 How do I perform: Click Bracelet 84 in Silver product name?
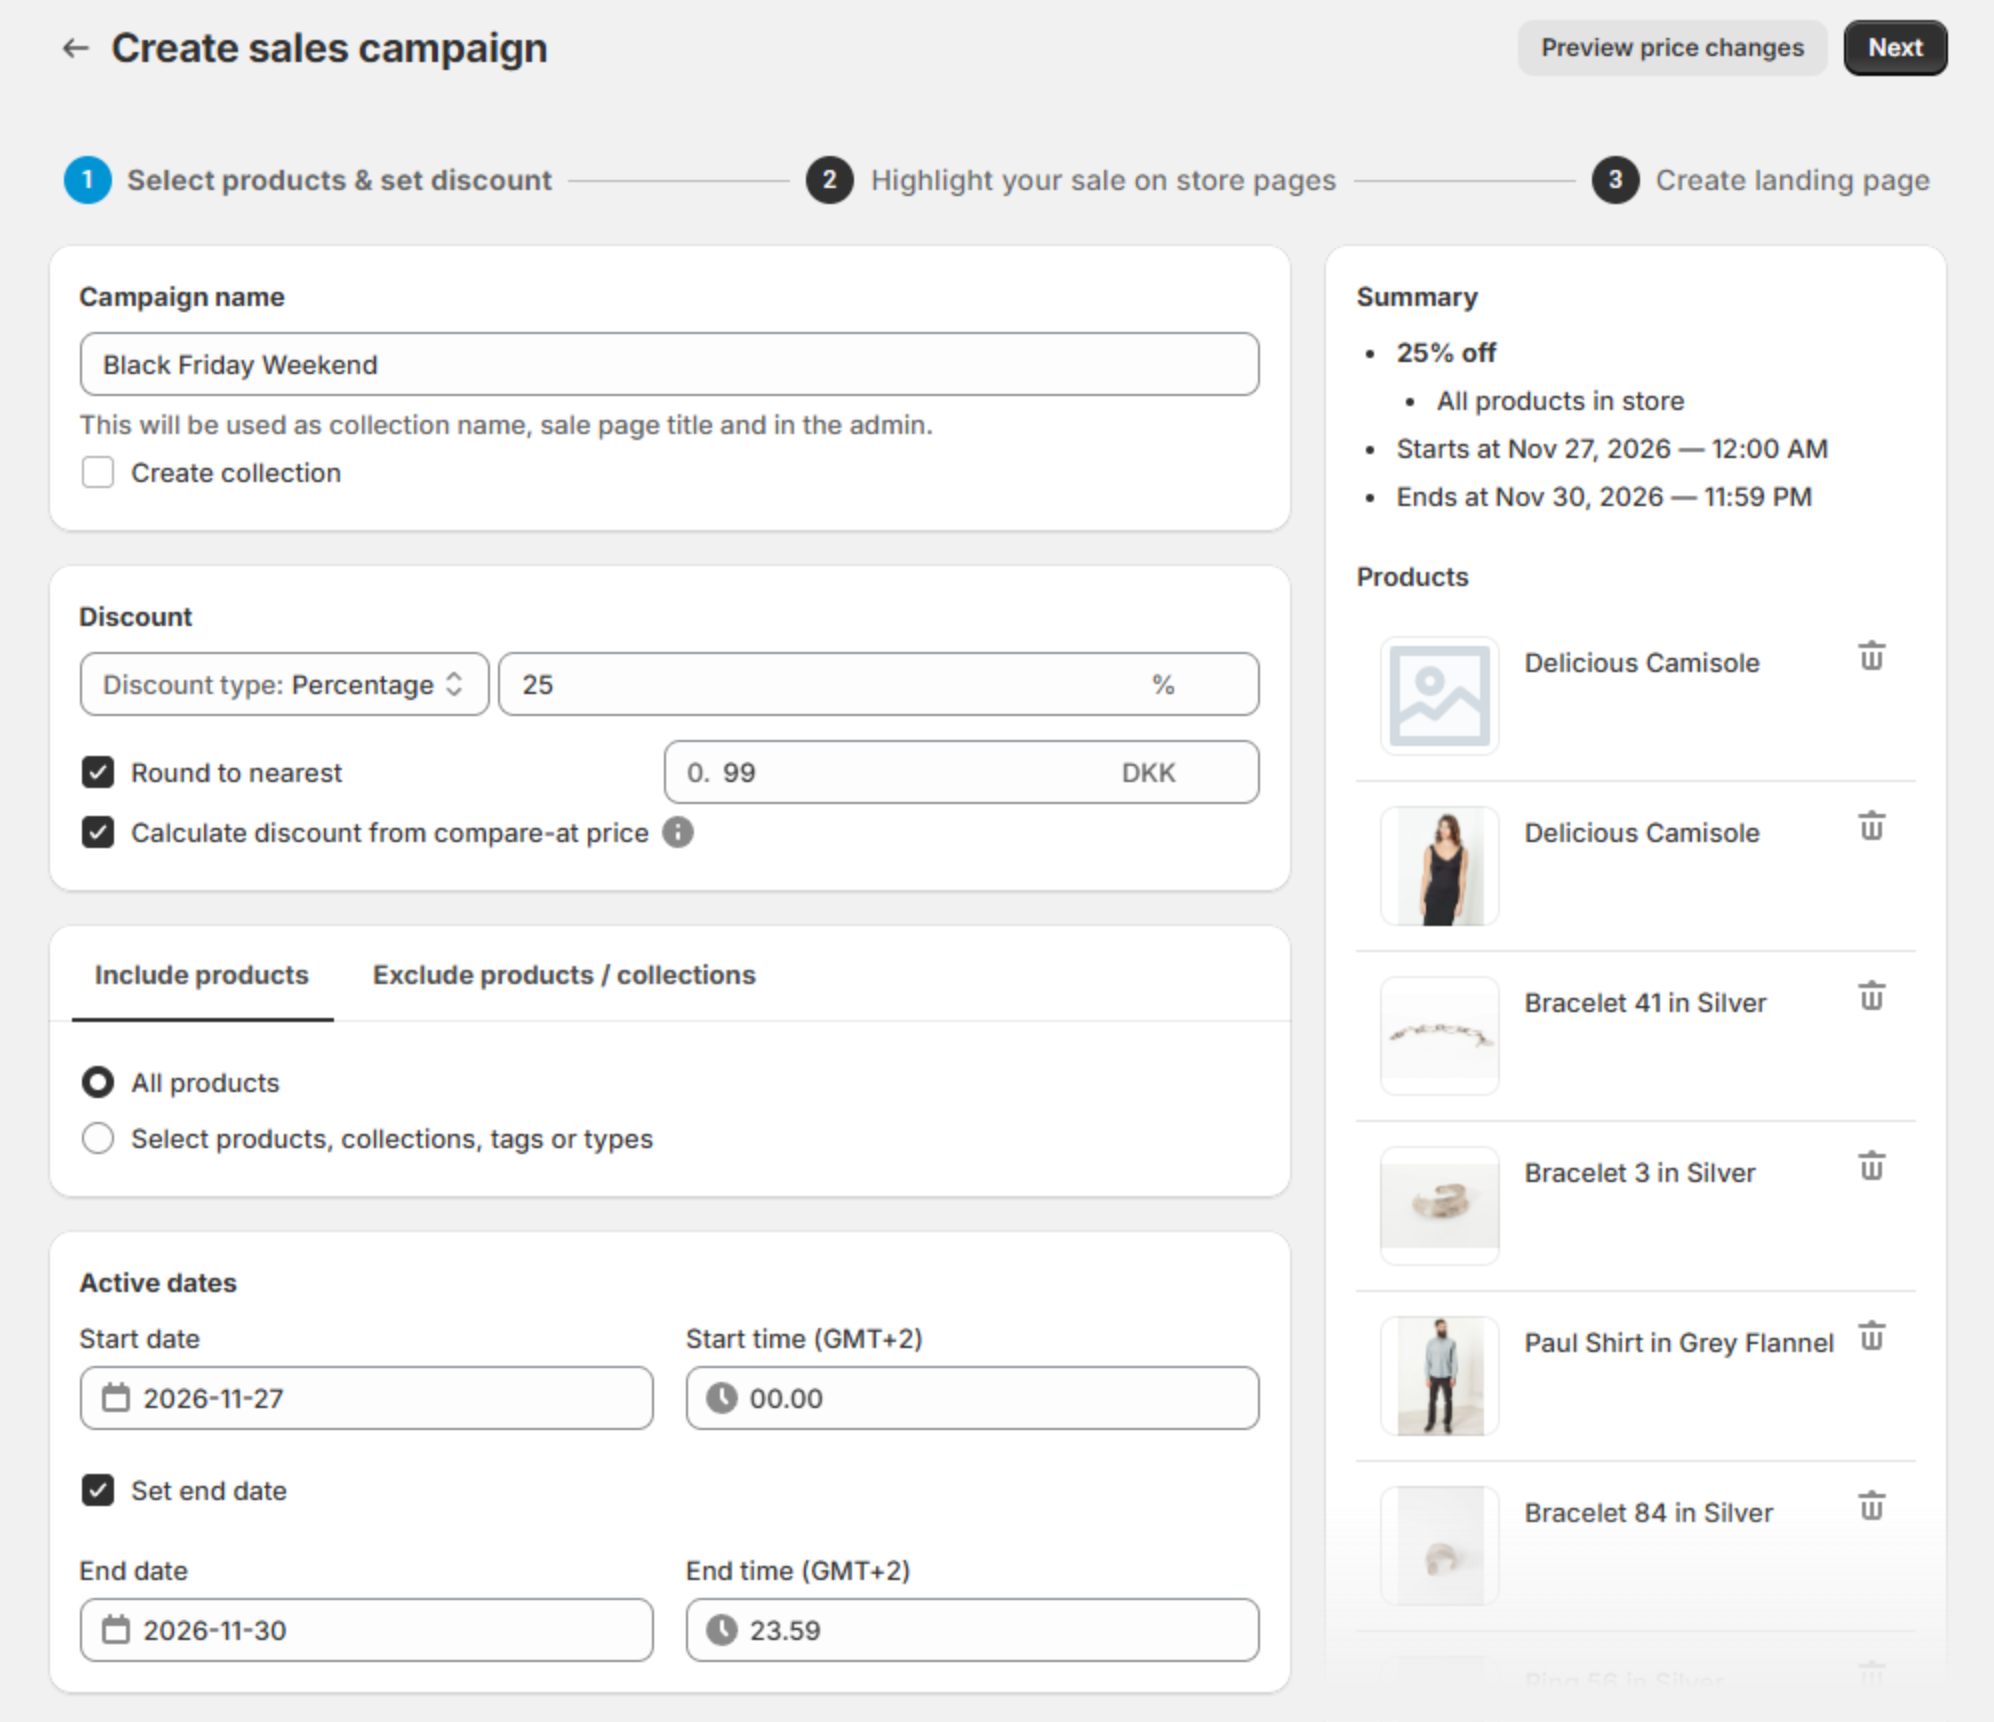coord(1648,1512)
